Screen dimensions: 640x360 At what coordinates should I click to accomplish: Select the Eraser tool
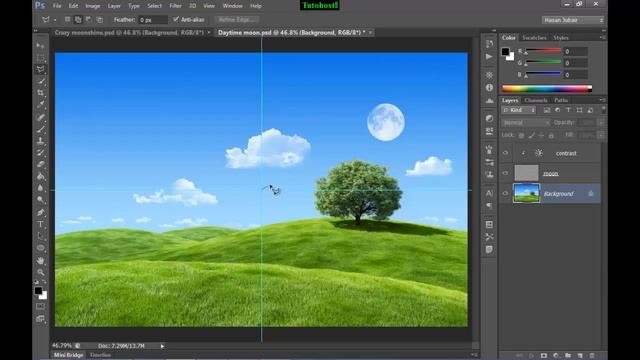40,164
